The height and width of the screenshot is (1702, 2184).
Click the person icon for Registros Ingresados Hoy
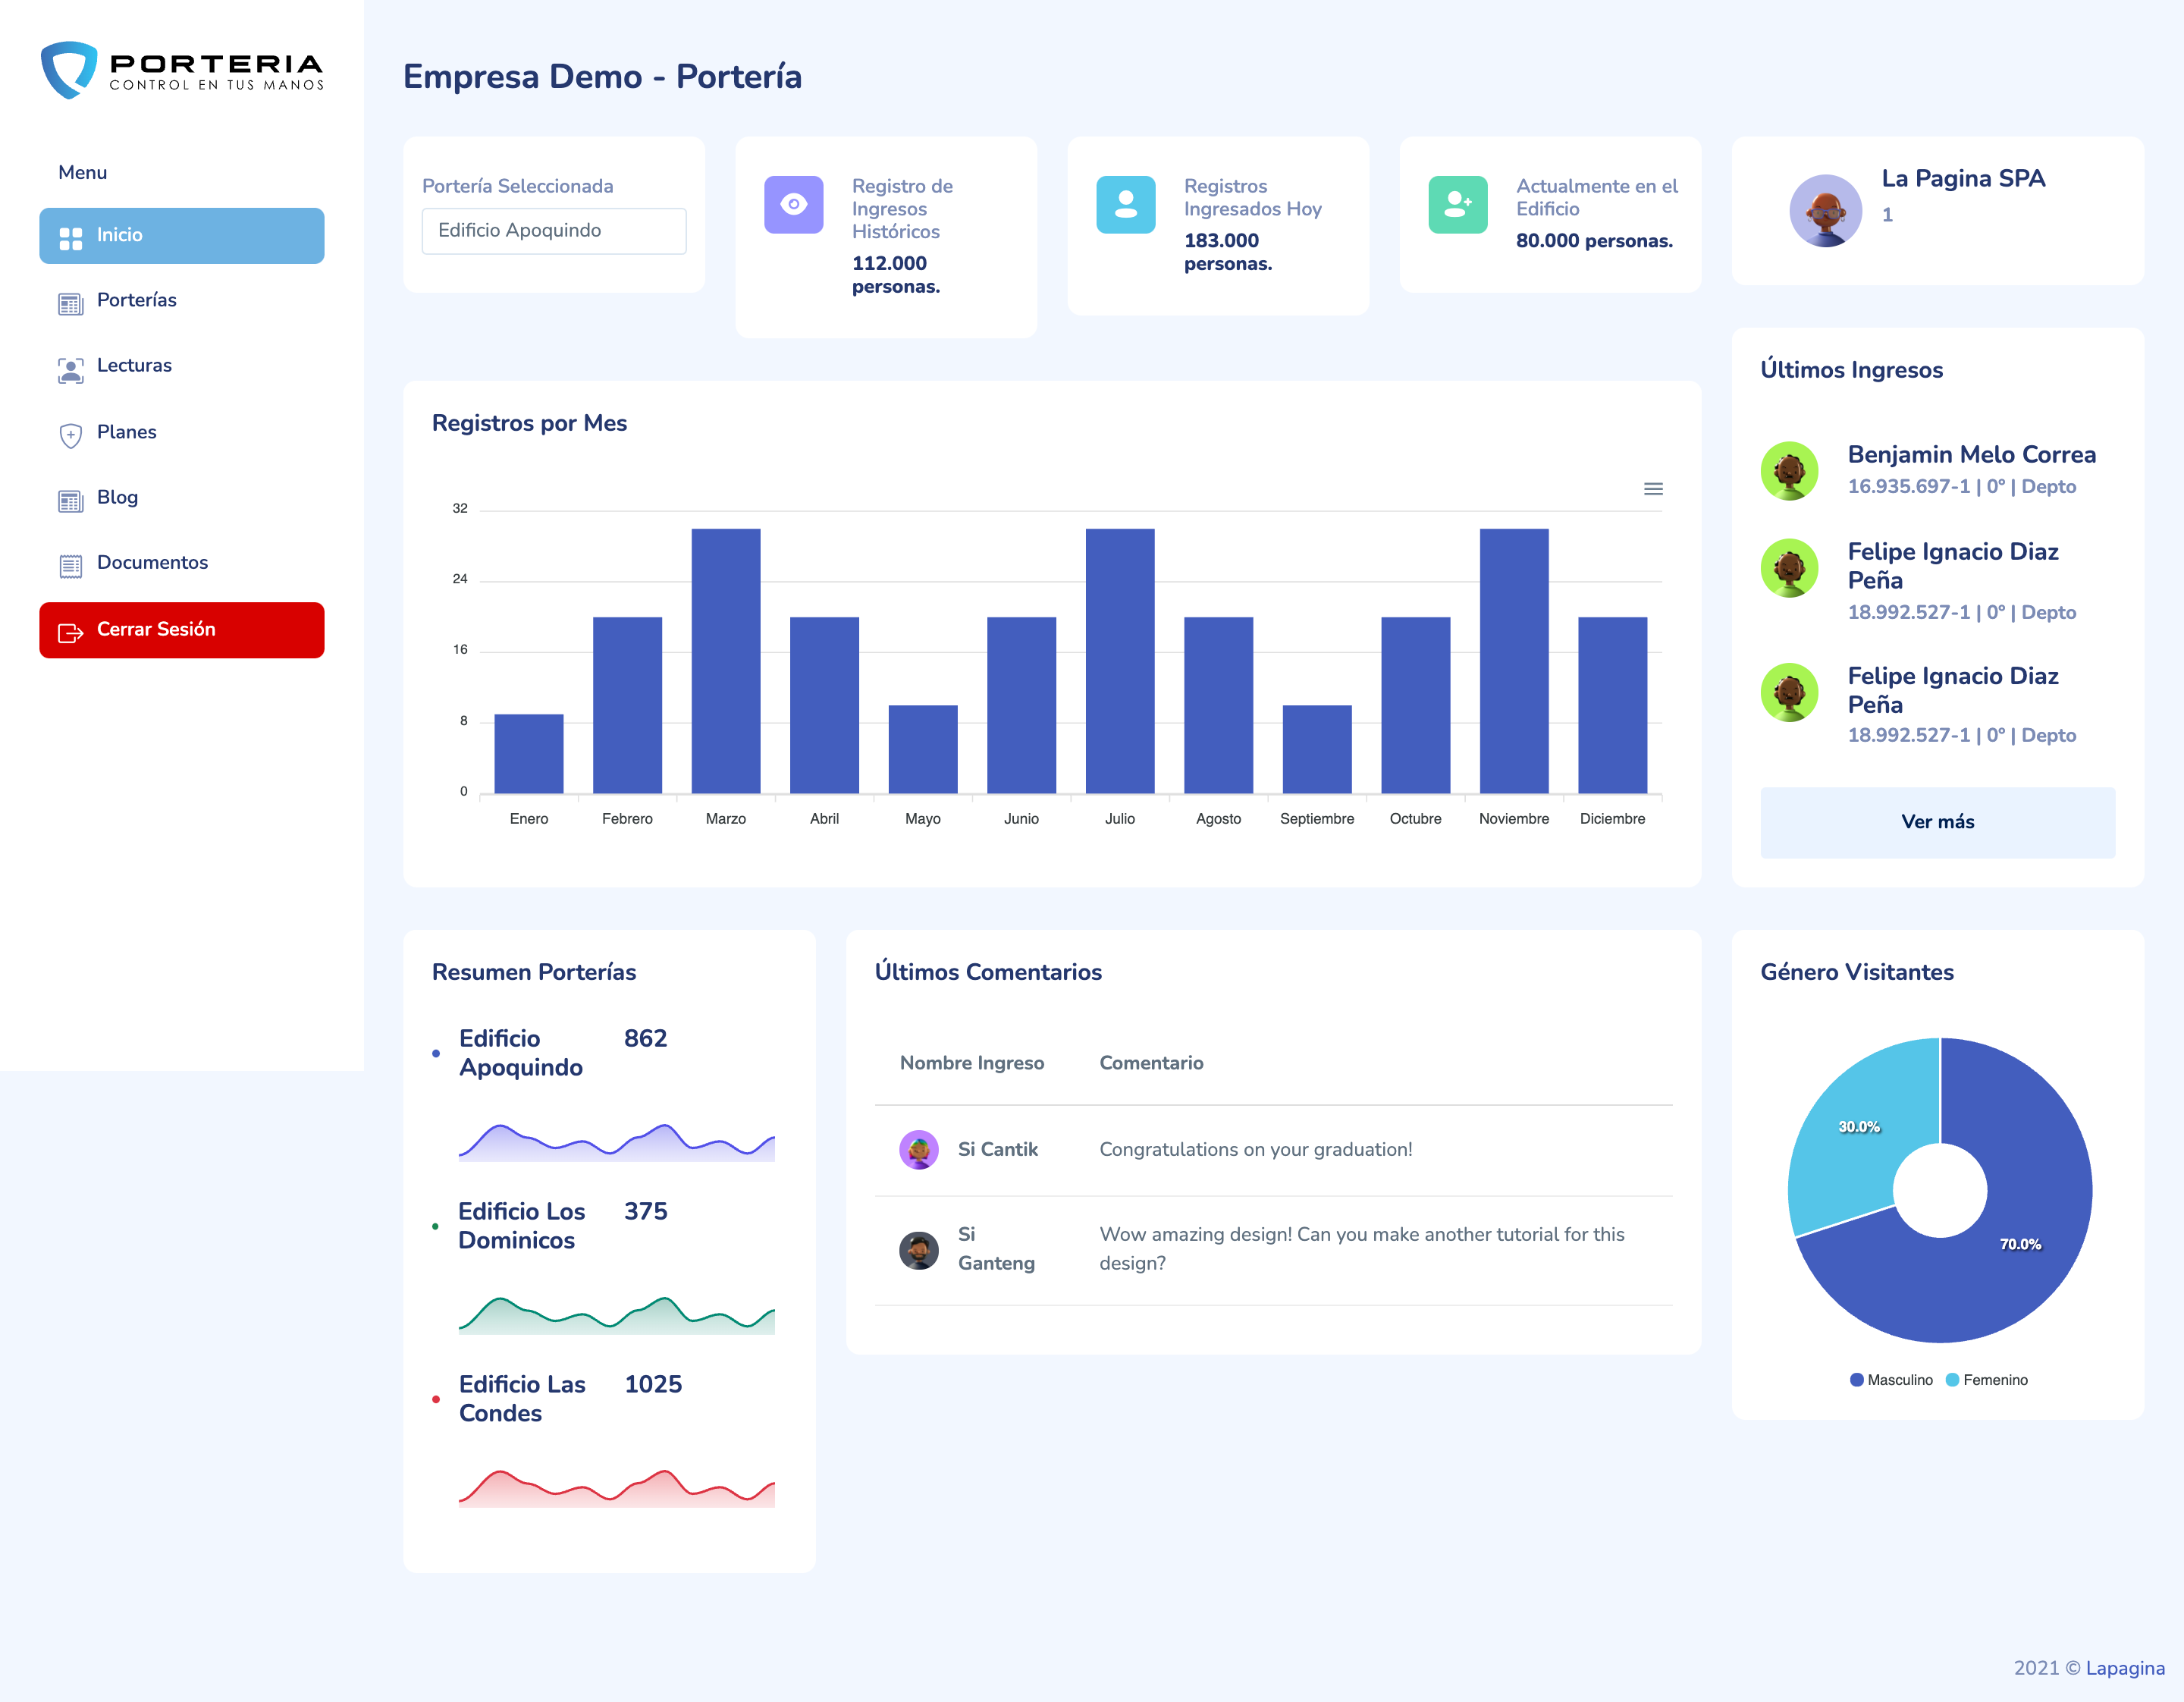click(x=1125, y=205)
